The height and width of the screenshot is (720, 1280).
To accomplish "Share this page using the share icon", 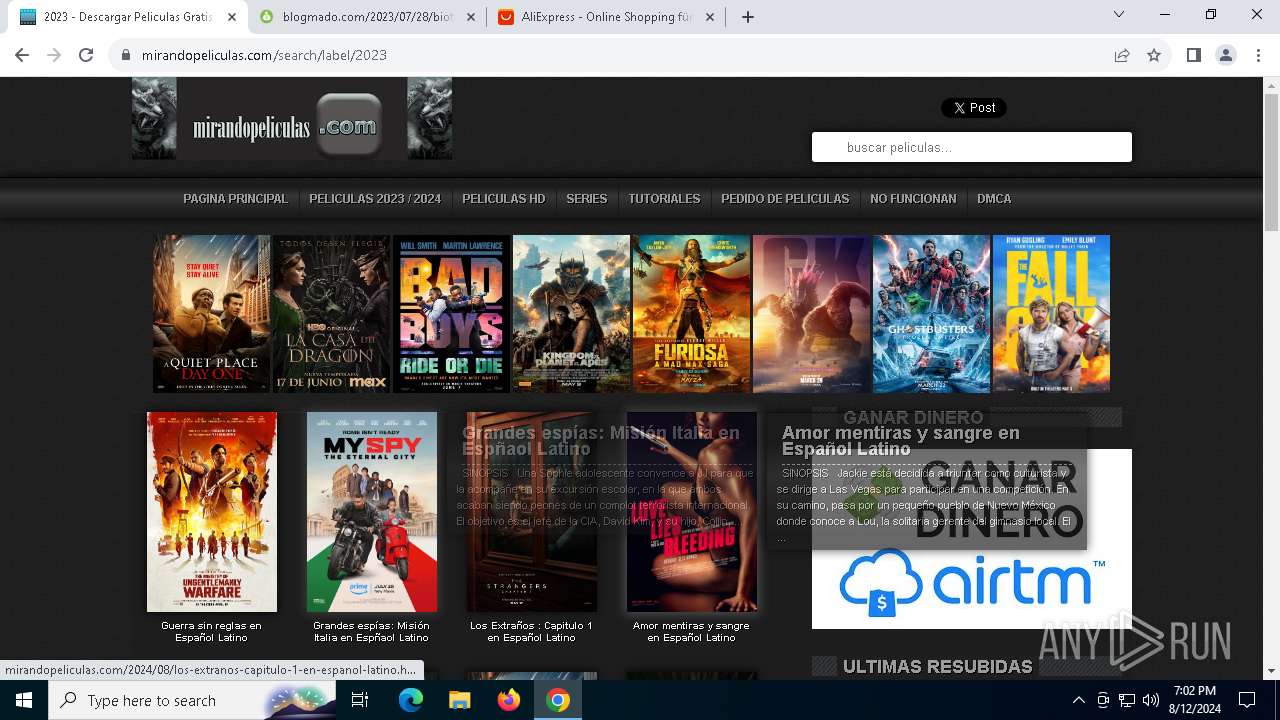I will (x=1122, y=55).
